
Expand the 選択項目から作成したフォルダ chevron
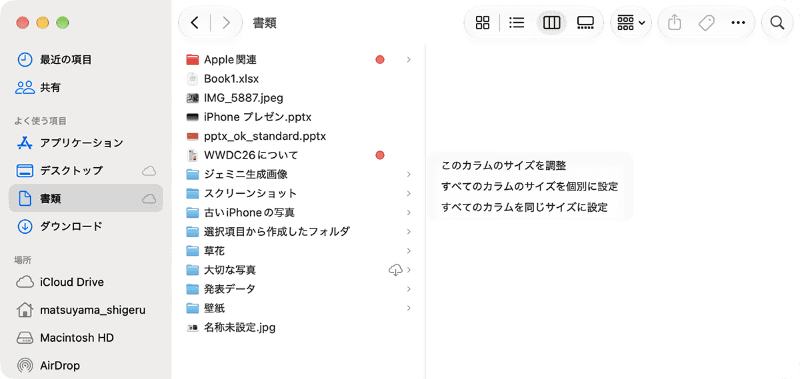click(x=409, y=232)
